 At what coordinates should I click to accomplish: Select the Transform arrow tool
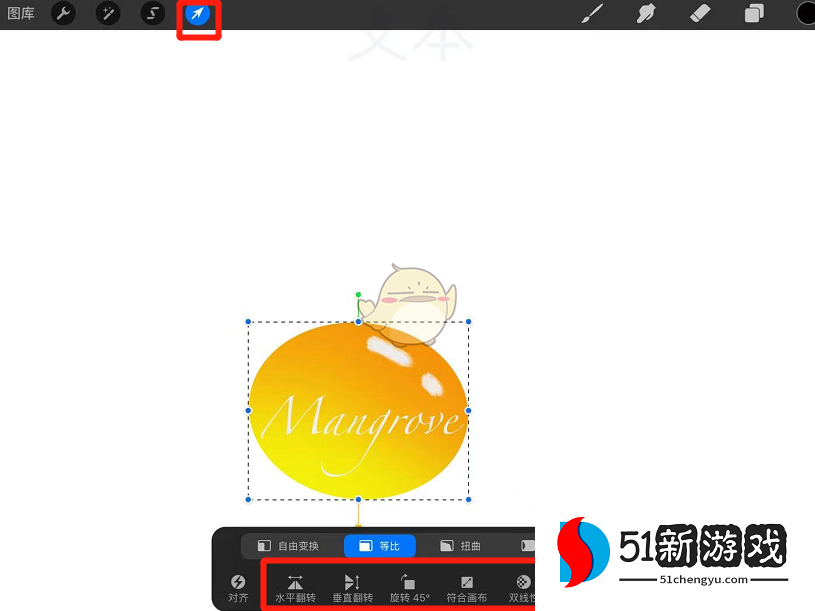tap(198, 14)
